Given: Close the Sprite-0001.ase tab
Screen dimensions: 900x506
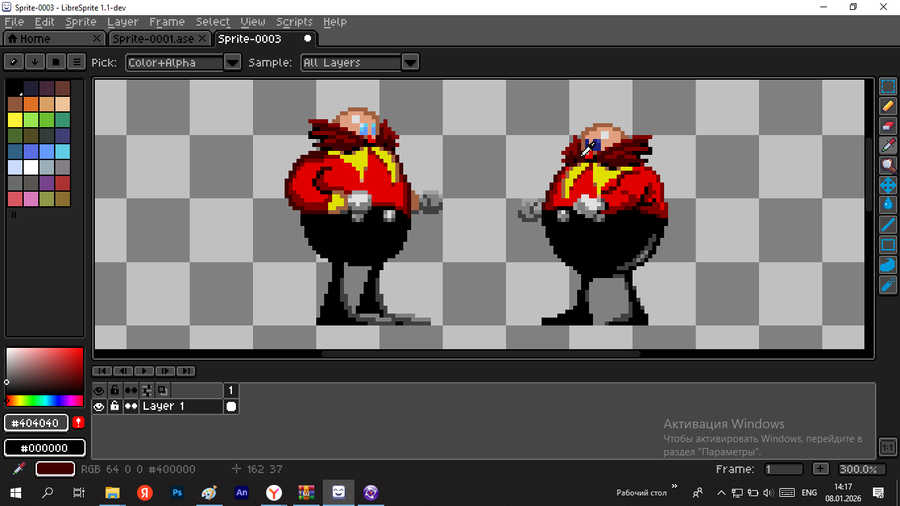Looking at the screenshot, I should point(202,38).
